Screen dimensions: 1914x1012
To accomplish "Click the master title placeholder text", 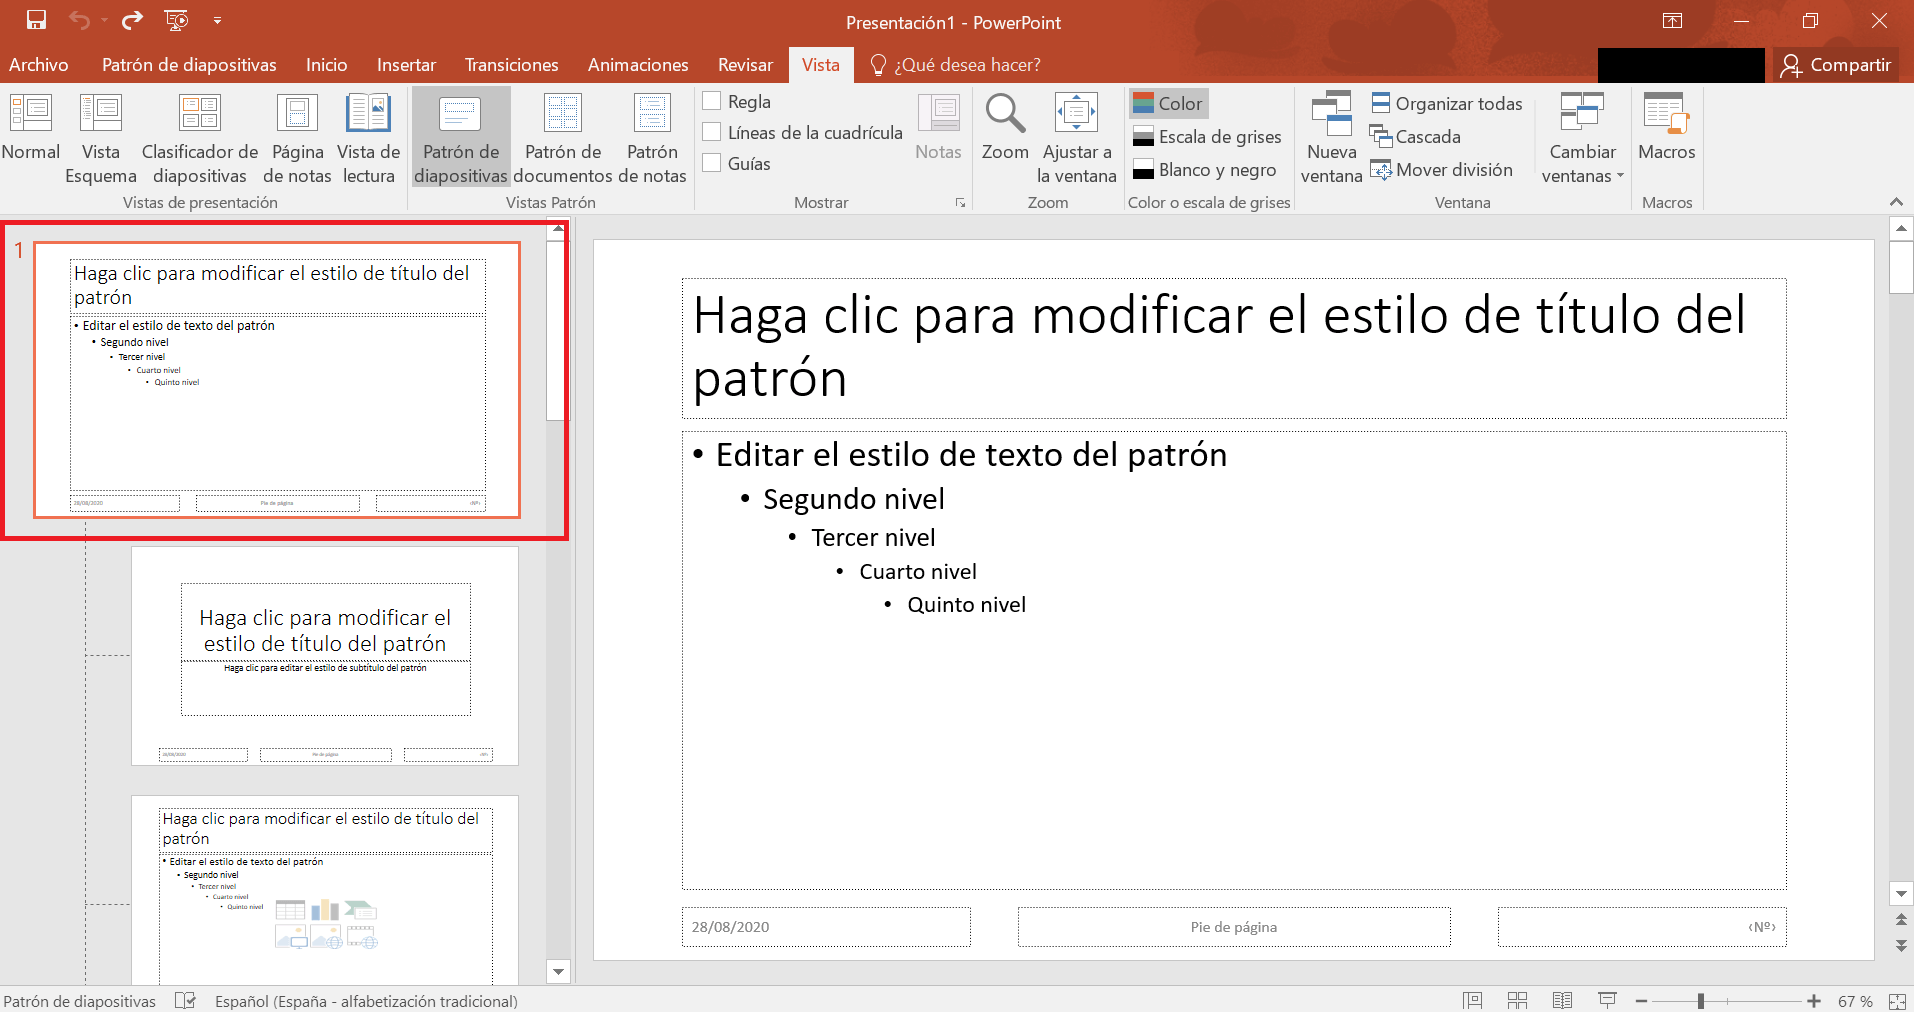I will (x=1234, y=347).
